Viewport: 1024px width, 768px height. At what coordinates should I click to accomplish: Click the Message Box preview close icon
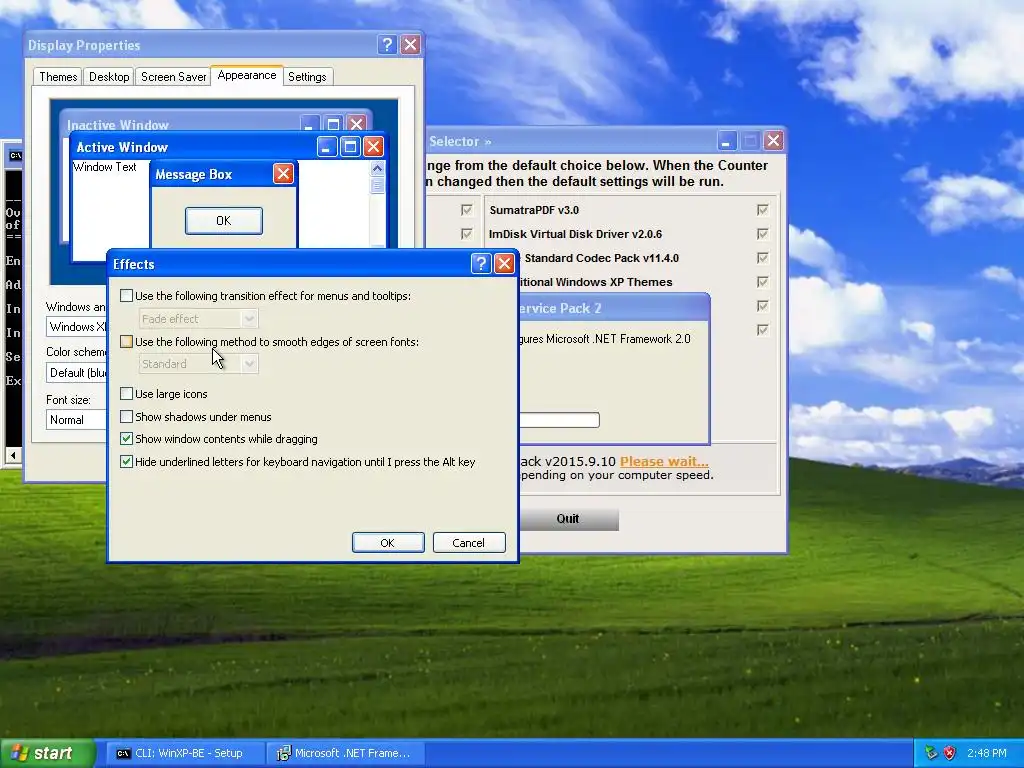pyautogui.click(x=283, y=174)
